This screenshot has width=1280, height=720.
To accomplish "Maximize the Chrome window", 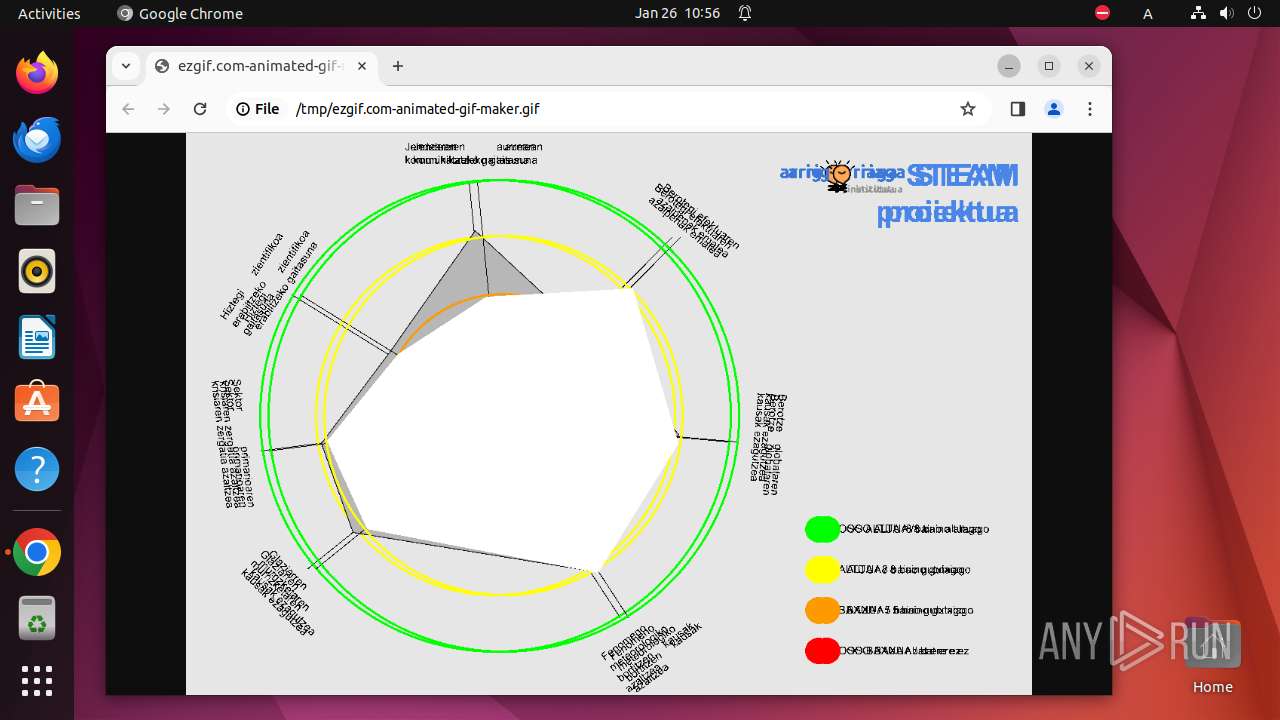I will point(1049,66).
